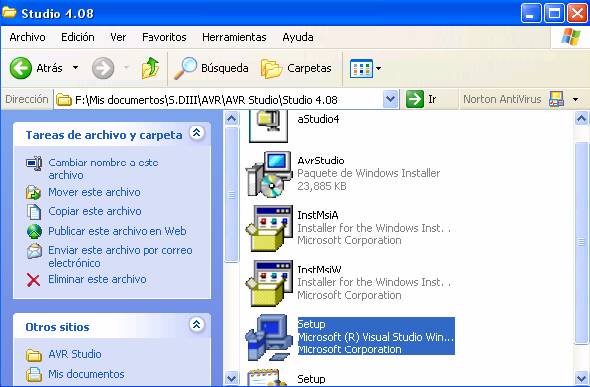Screen dimensions: 590x387
Task: Open the Forward history dropdown arrow
Action: [126, 68]
